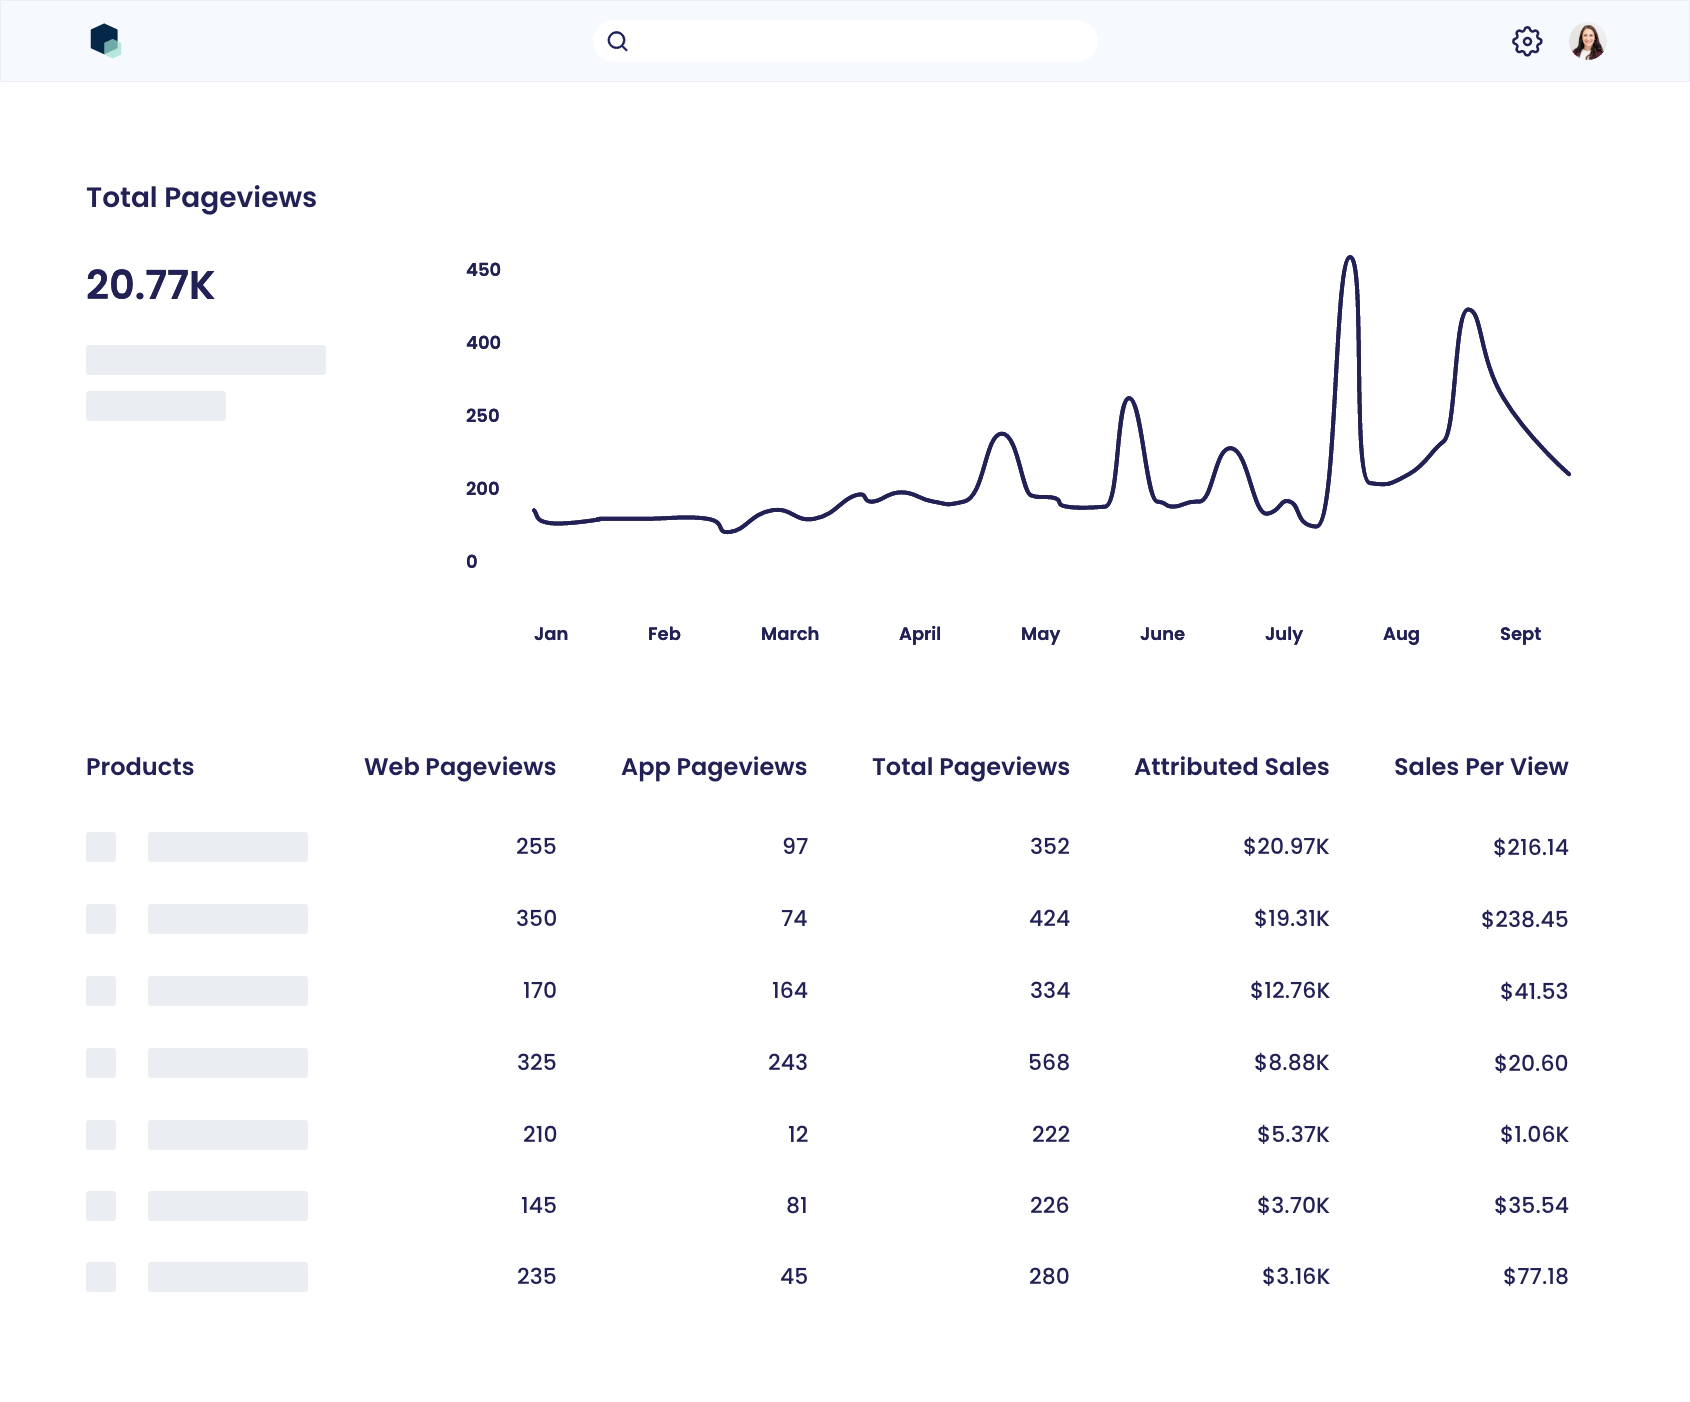Click the July label on the chart axis
Image resolution: width=1690 pixels, height=1402 pixels.
pos(1285,633)
